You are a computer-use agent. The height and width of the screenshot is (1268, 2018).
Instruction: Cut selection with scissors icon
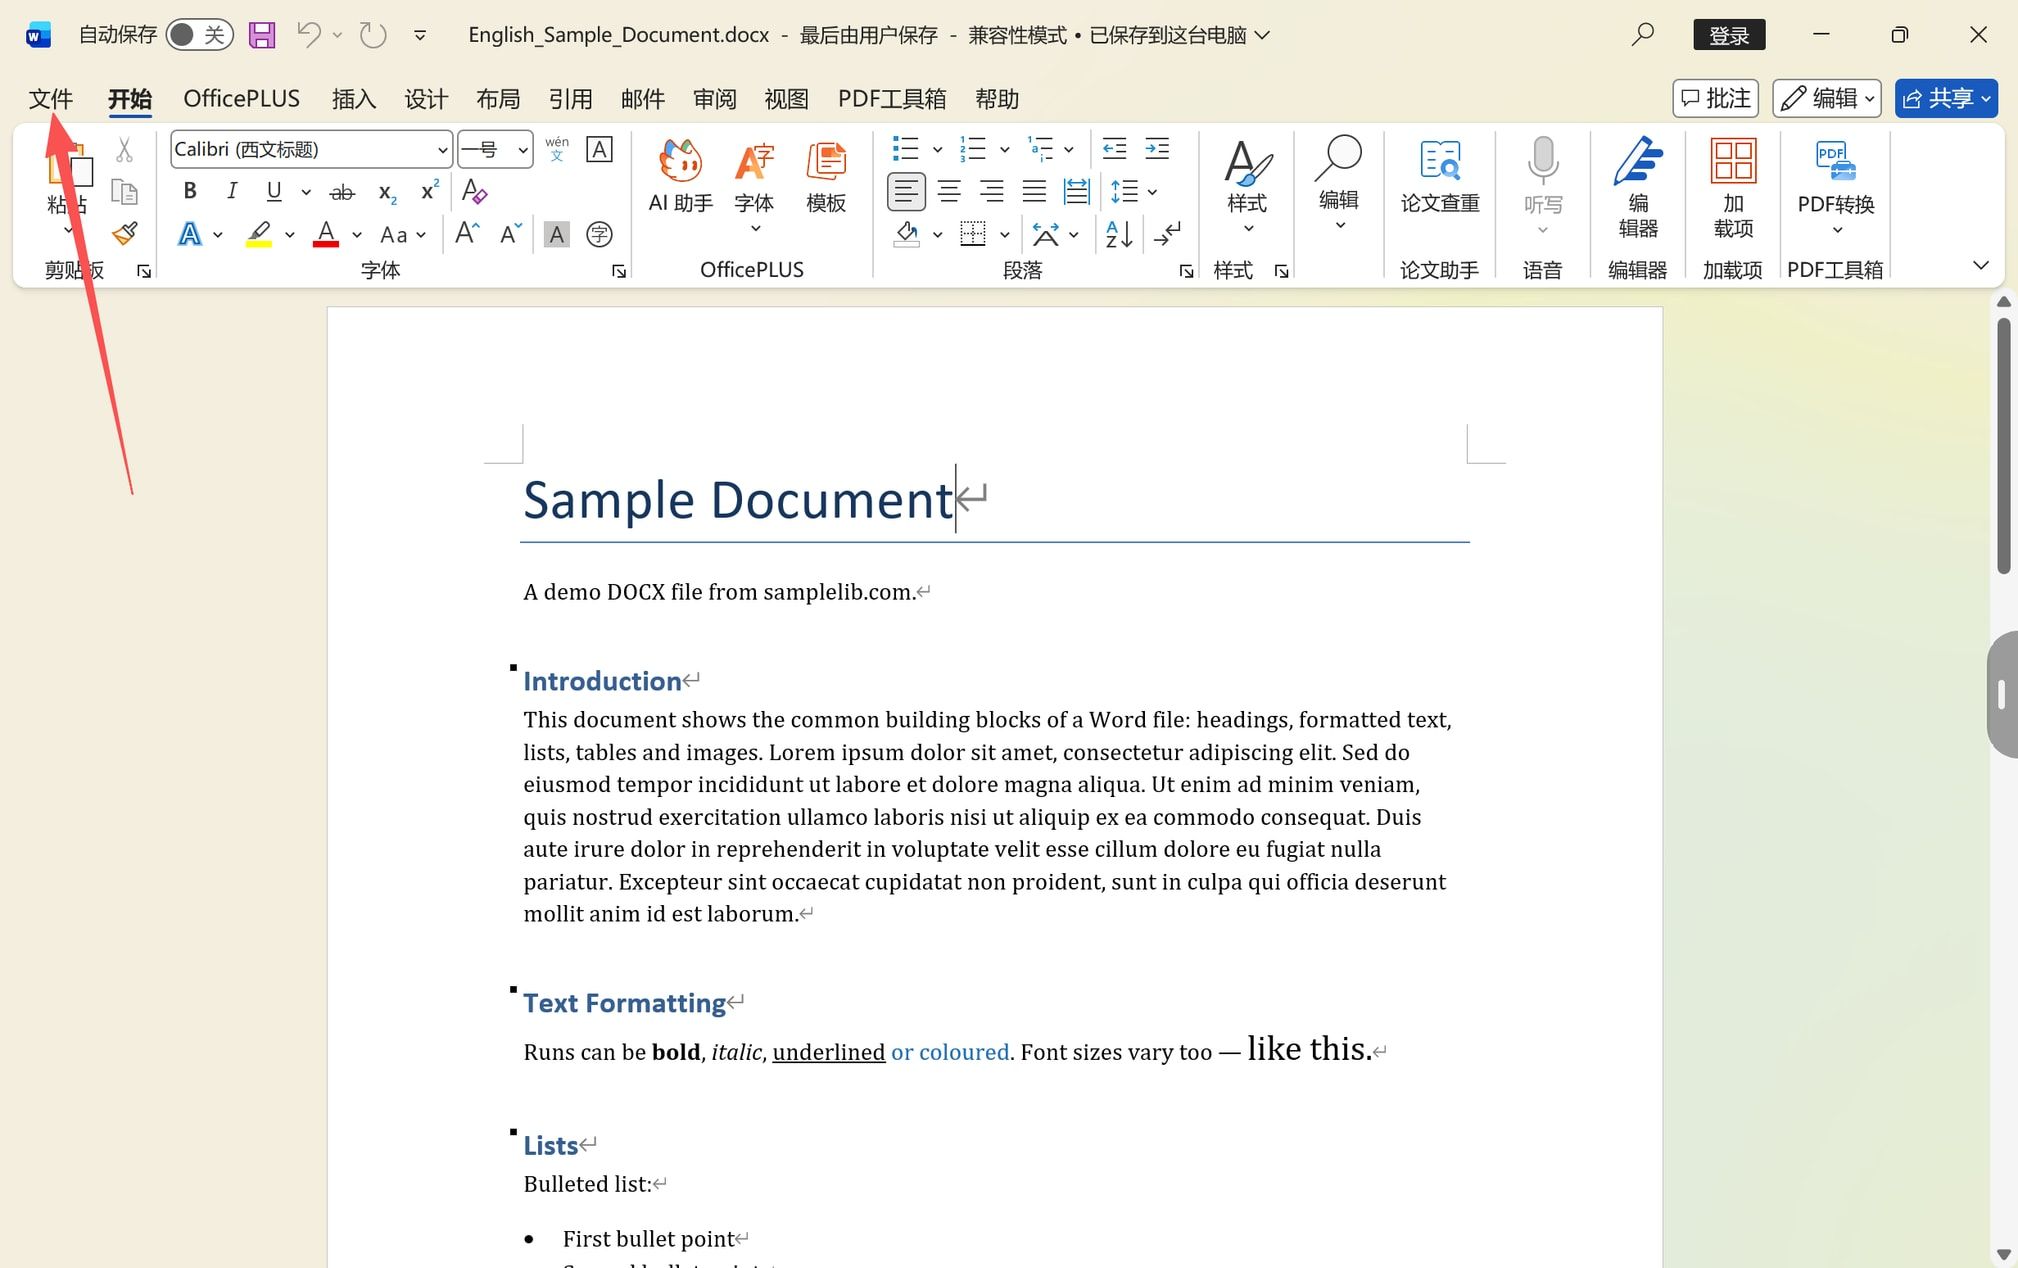(124, 150)
